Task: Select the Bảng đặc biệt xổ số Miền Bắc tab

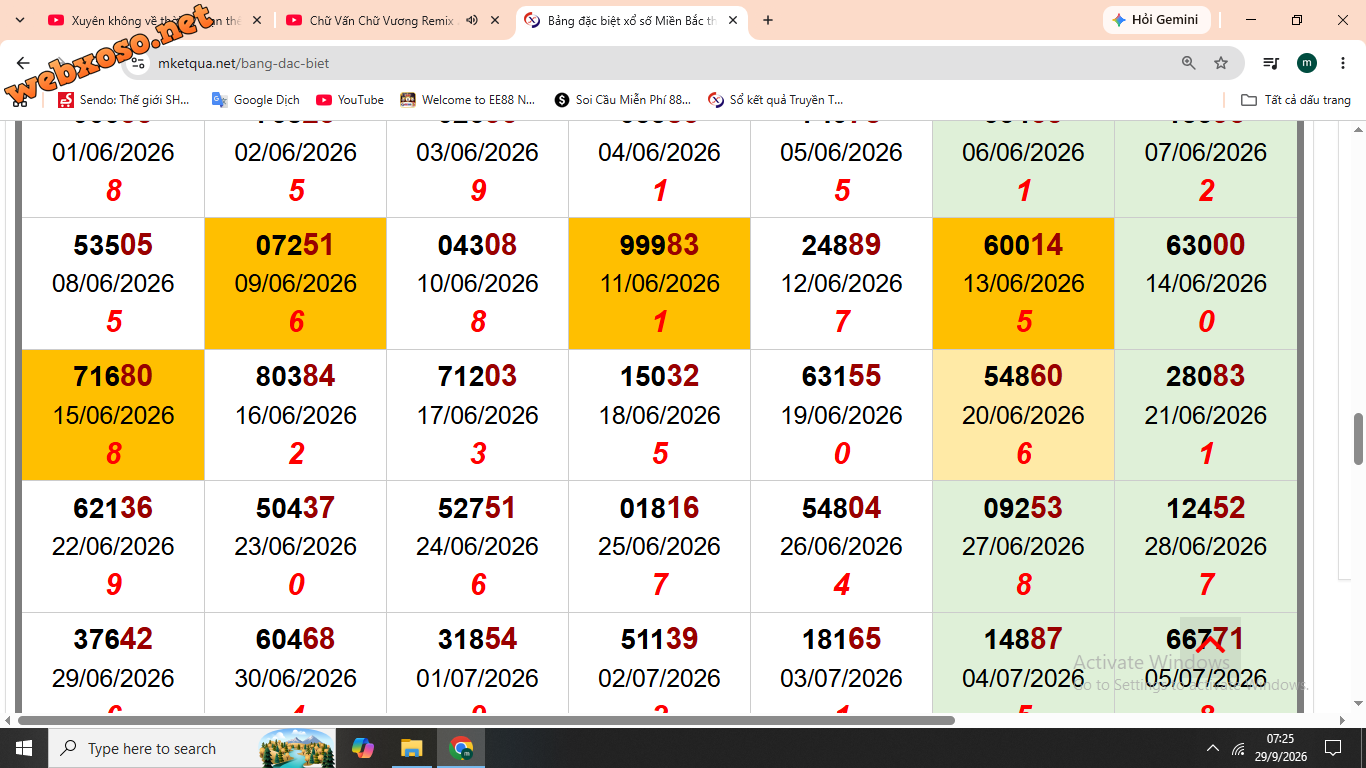Action: tap(632, 20)
